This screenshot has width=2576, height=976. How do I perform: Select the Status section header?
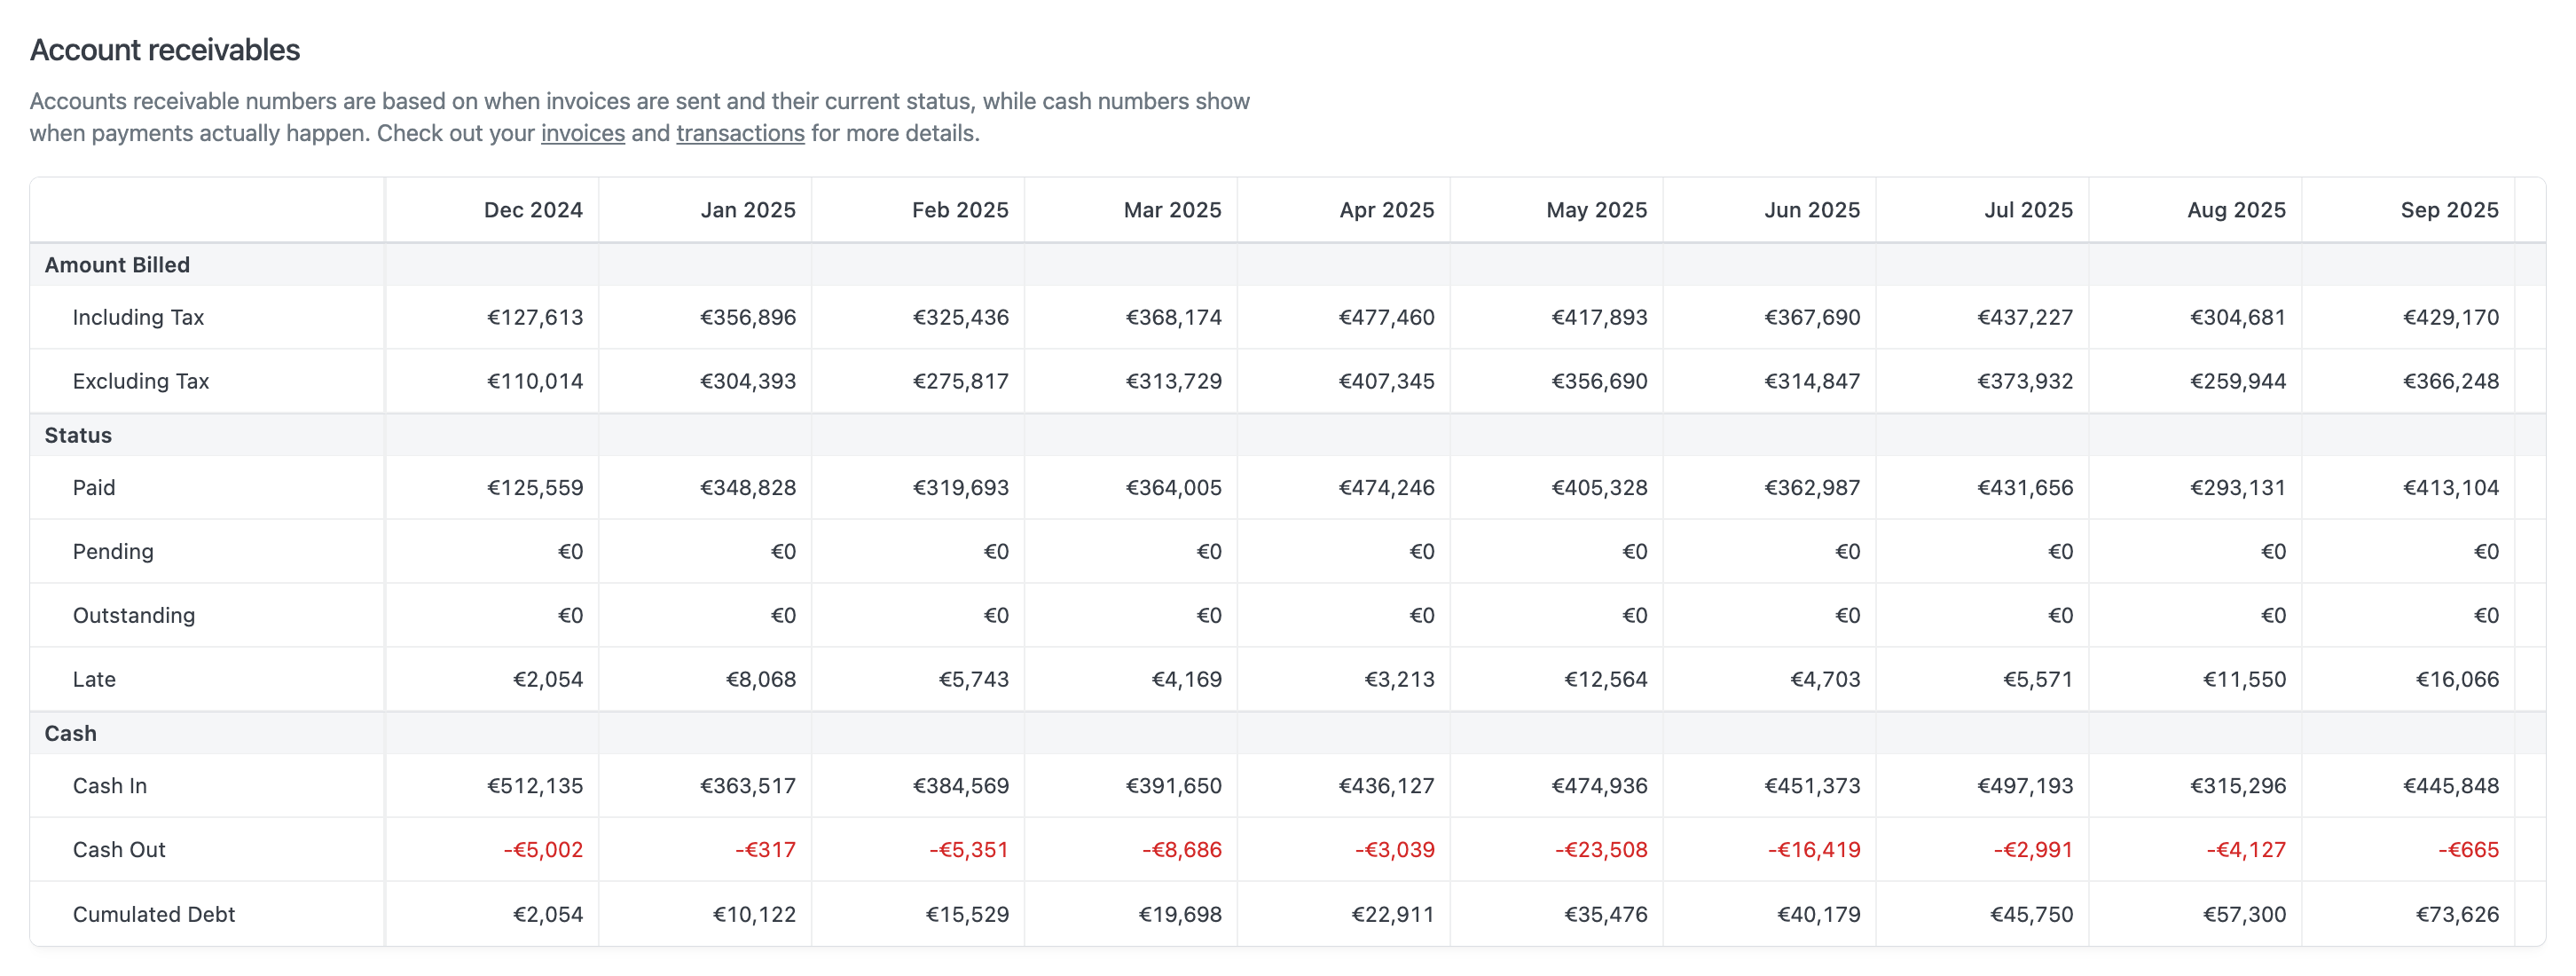tap(78, 435)
